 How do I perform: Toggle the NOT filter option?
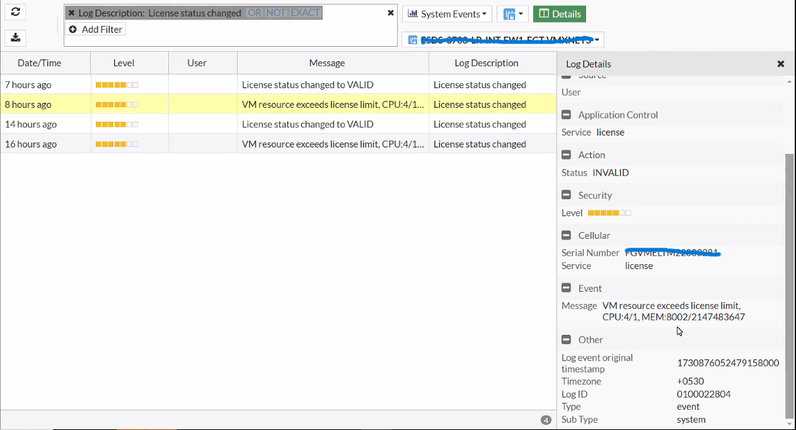[x=275, y=13]
